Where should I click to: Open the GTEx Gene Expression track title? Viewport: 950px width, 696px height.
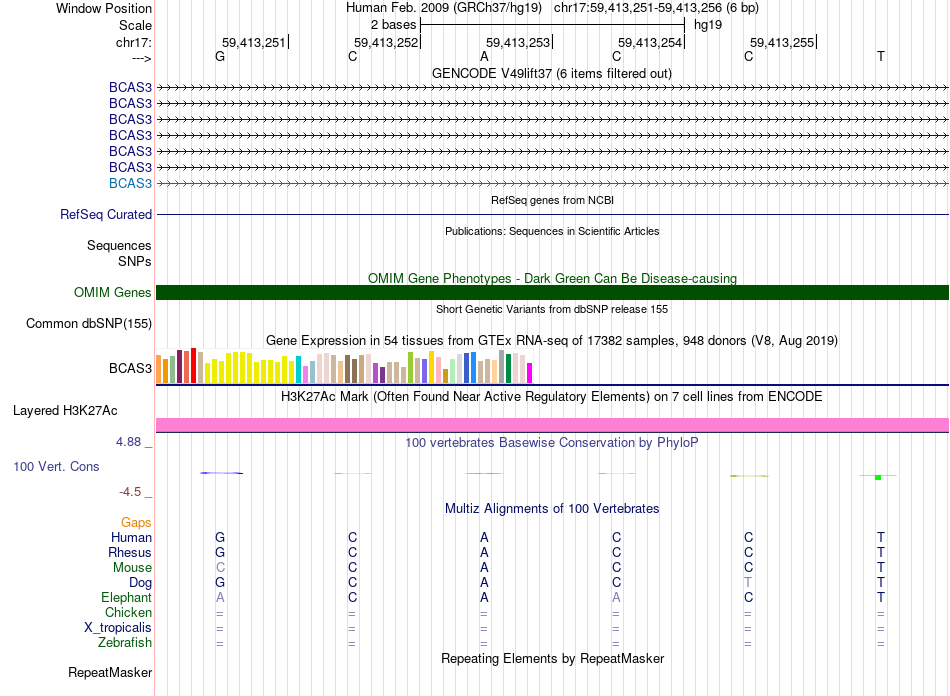552,340
